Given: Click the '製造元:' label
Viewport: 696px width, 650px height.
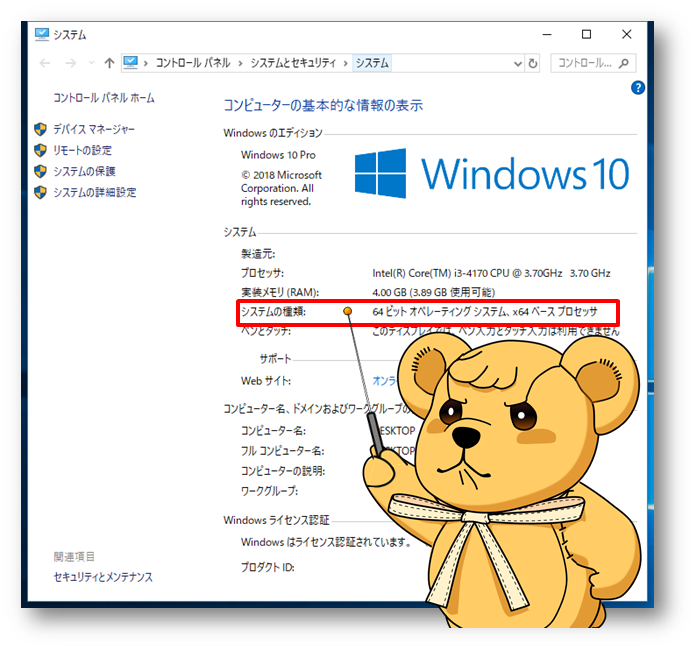Looking at the screenshot, I should tap(258, 254).
